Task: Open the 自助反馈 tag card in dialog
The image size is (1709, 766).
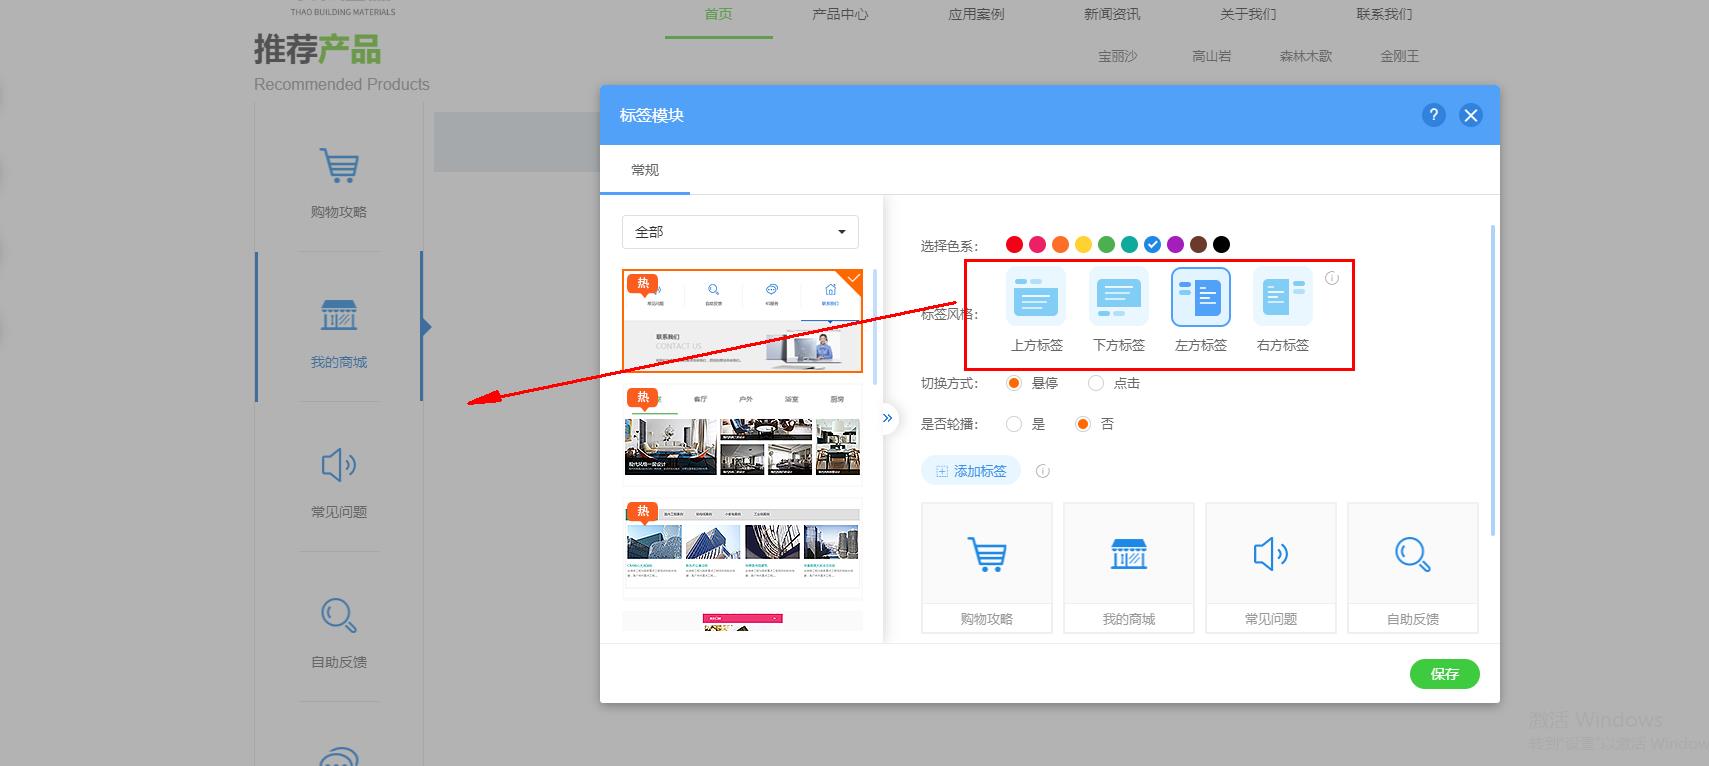Action: point(1413,568)
